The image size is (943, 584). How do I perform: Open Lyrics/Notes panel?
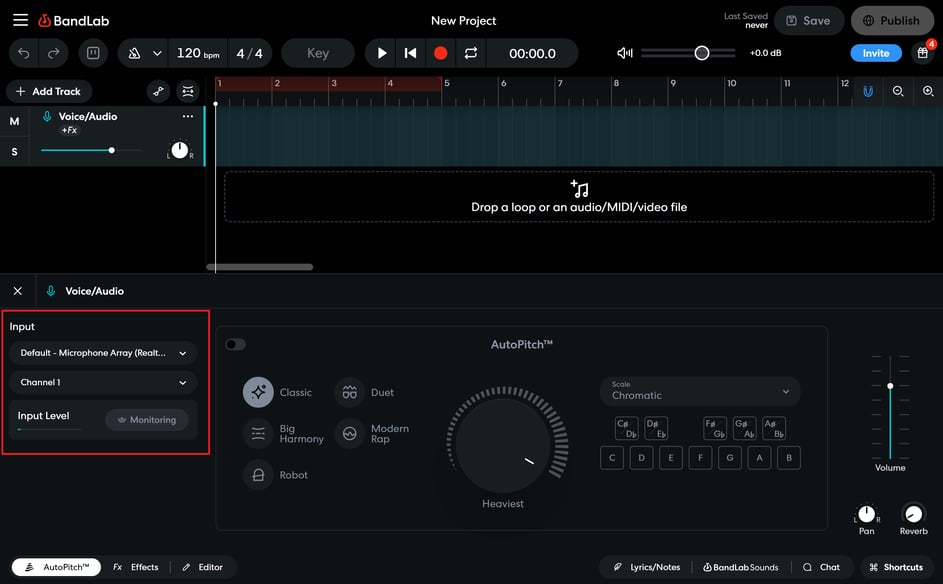click(647, 567)
